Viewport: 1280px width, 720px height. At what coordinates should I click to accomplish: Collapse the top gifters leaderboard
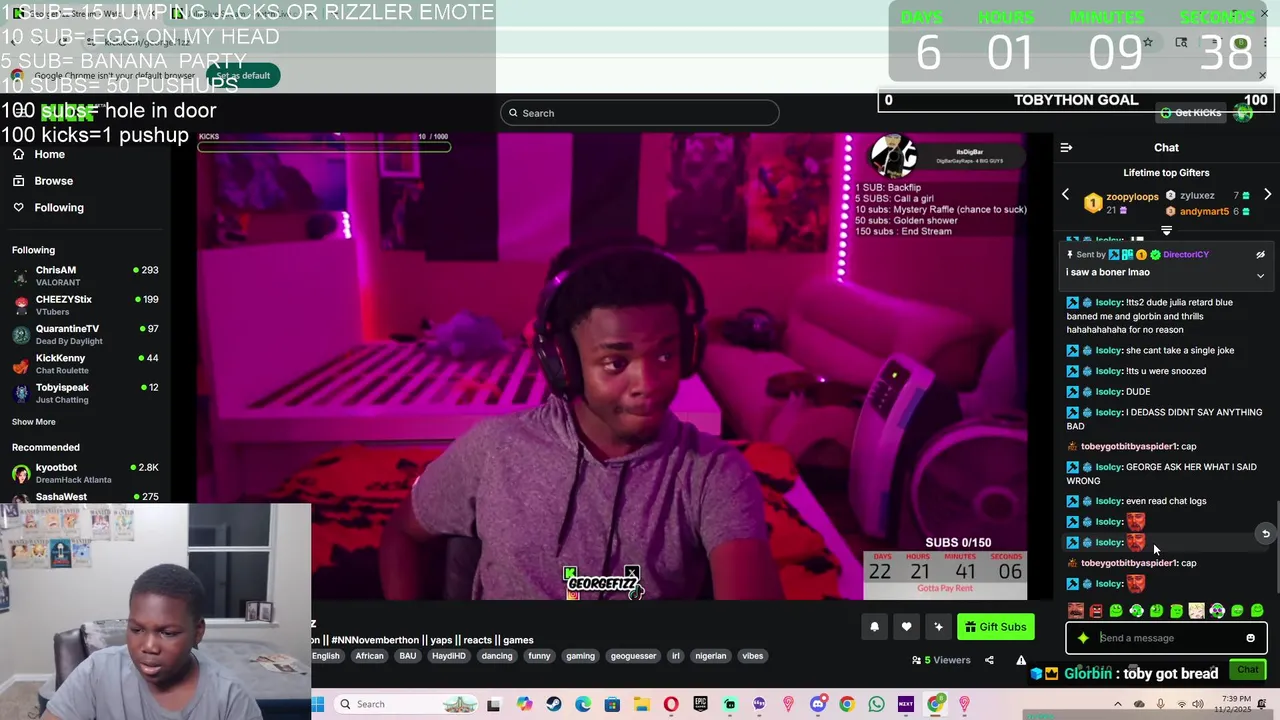(x=1166, y=231)
